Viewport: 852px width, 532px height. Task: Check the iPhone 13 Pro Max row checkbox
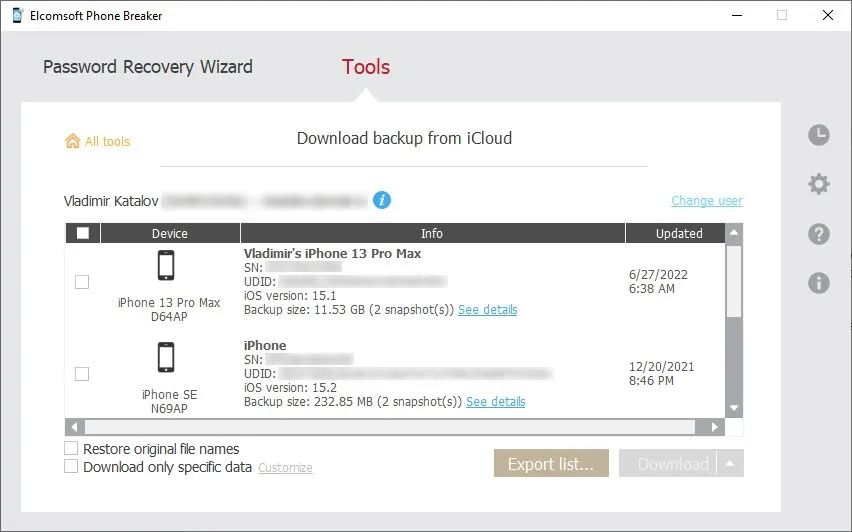pyautogui.click(x=82, y=282)
